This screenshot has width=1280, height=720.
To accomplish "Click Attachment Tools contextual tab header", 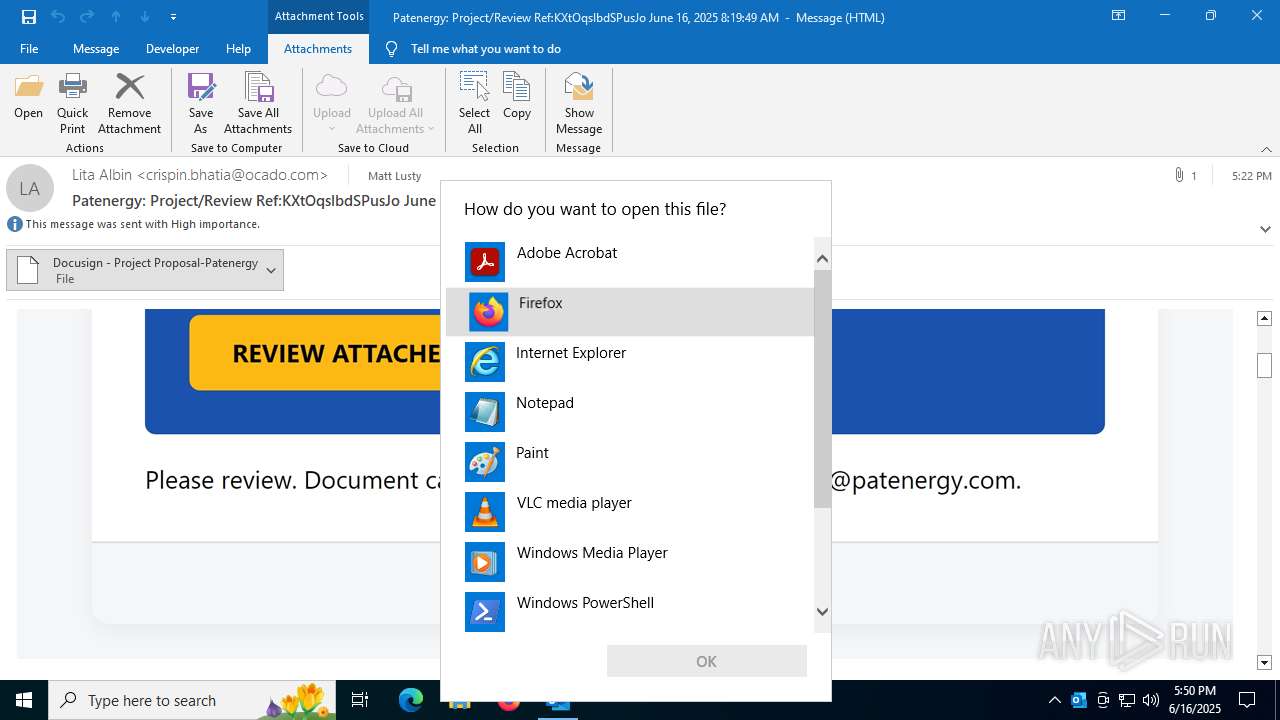I will 319,16.
